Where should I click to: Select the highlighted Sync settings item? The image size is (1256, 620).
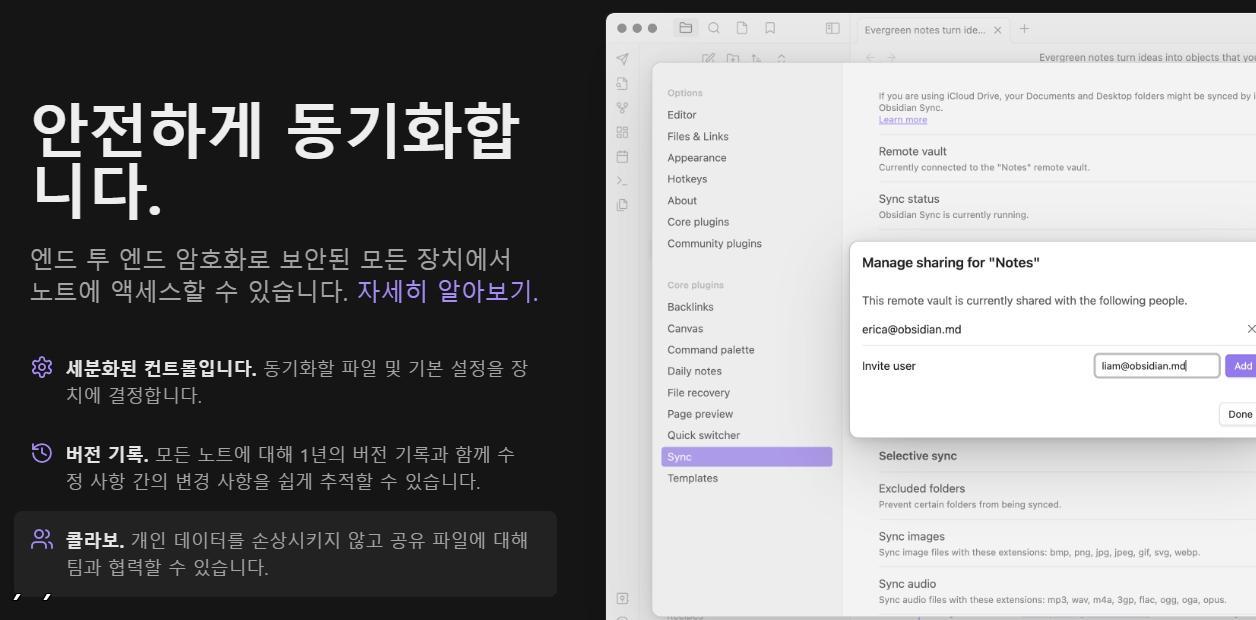click(747, 457)
